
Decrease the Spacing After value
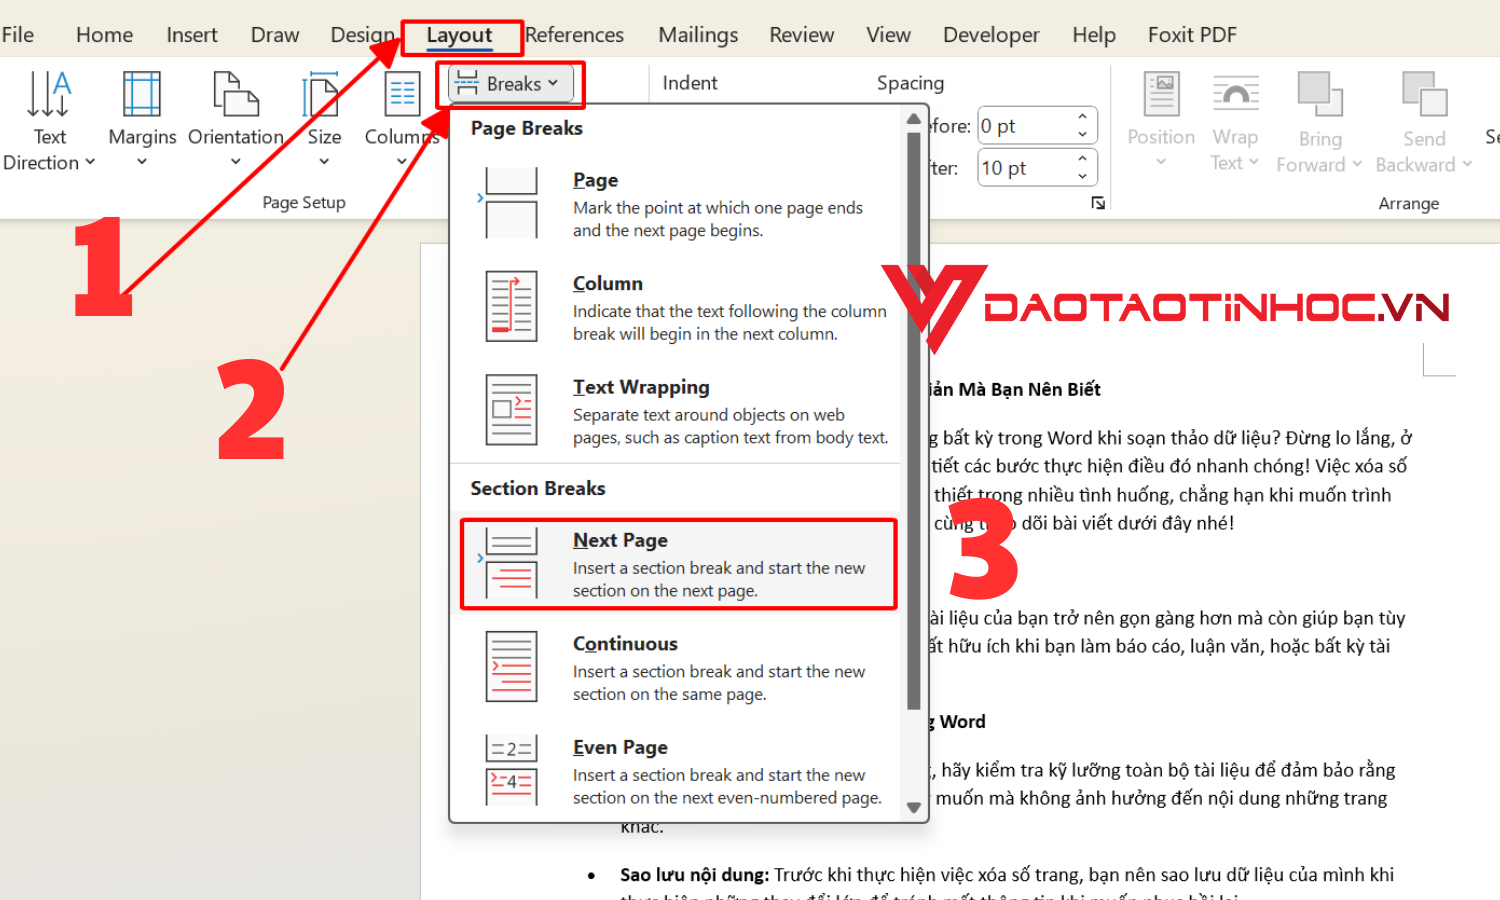1082,177
